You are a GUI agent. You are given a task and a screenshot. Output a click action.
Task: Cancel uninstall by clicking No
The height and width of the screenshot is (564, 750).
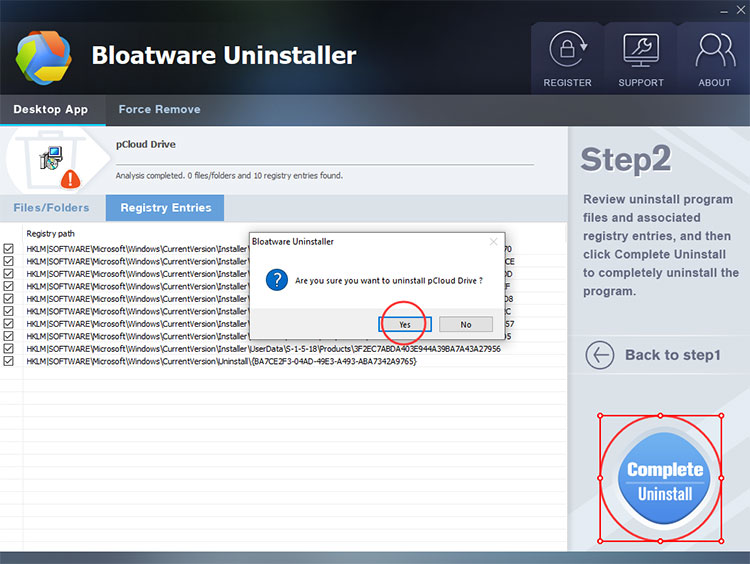466,324
